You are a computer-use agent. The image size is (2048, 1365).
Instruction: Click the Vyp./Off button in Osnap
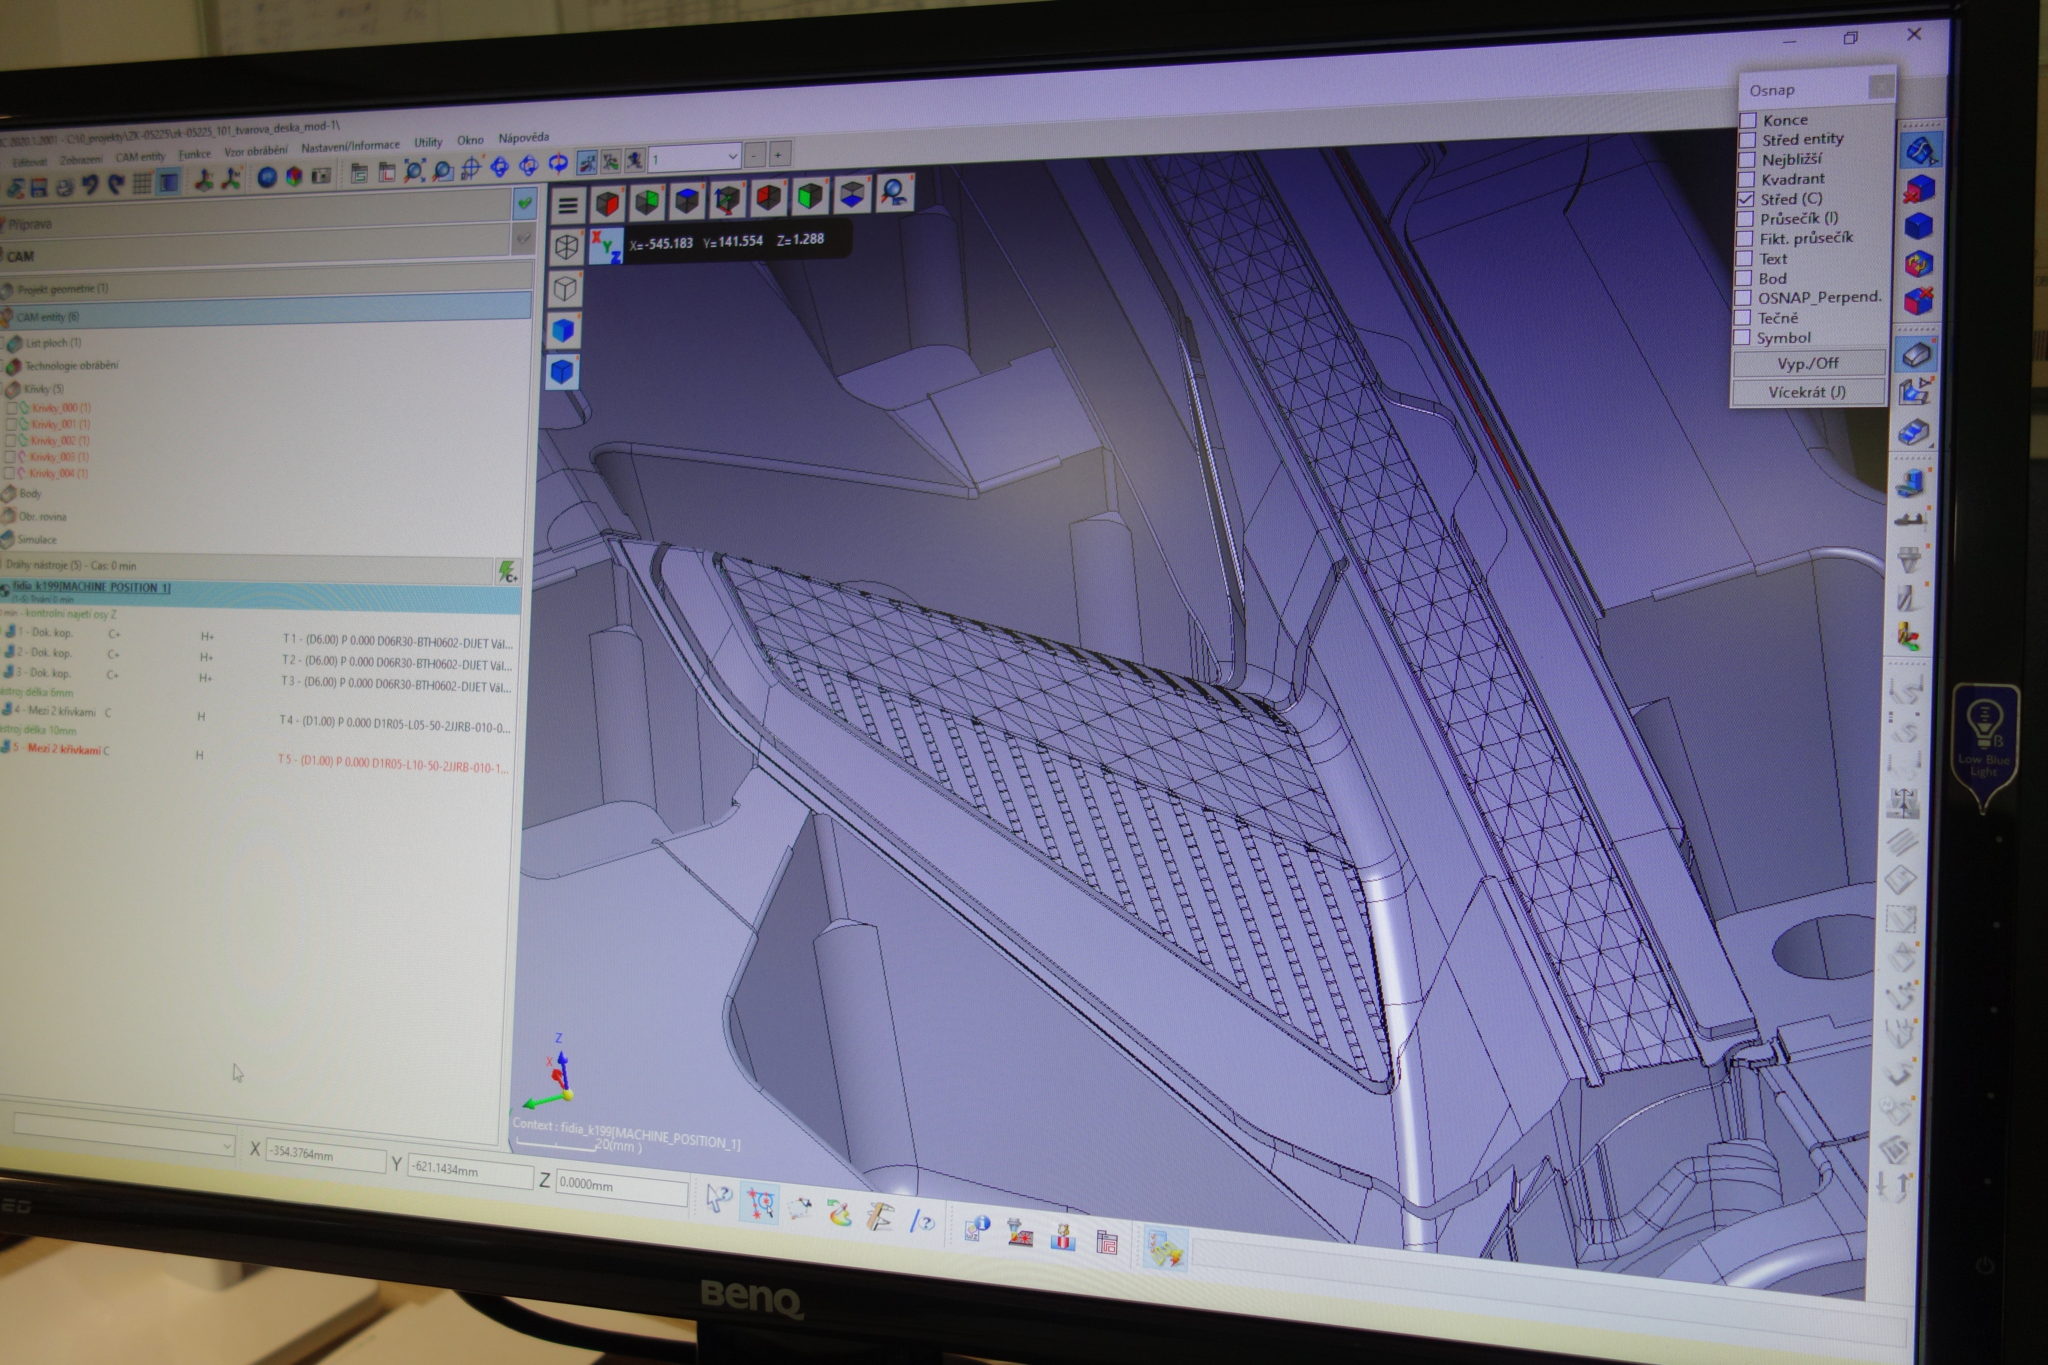click(1808, 363)
